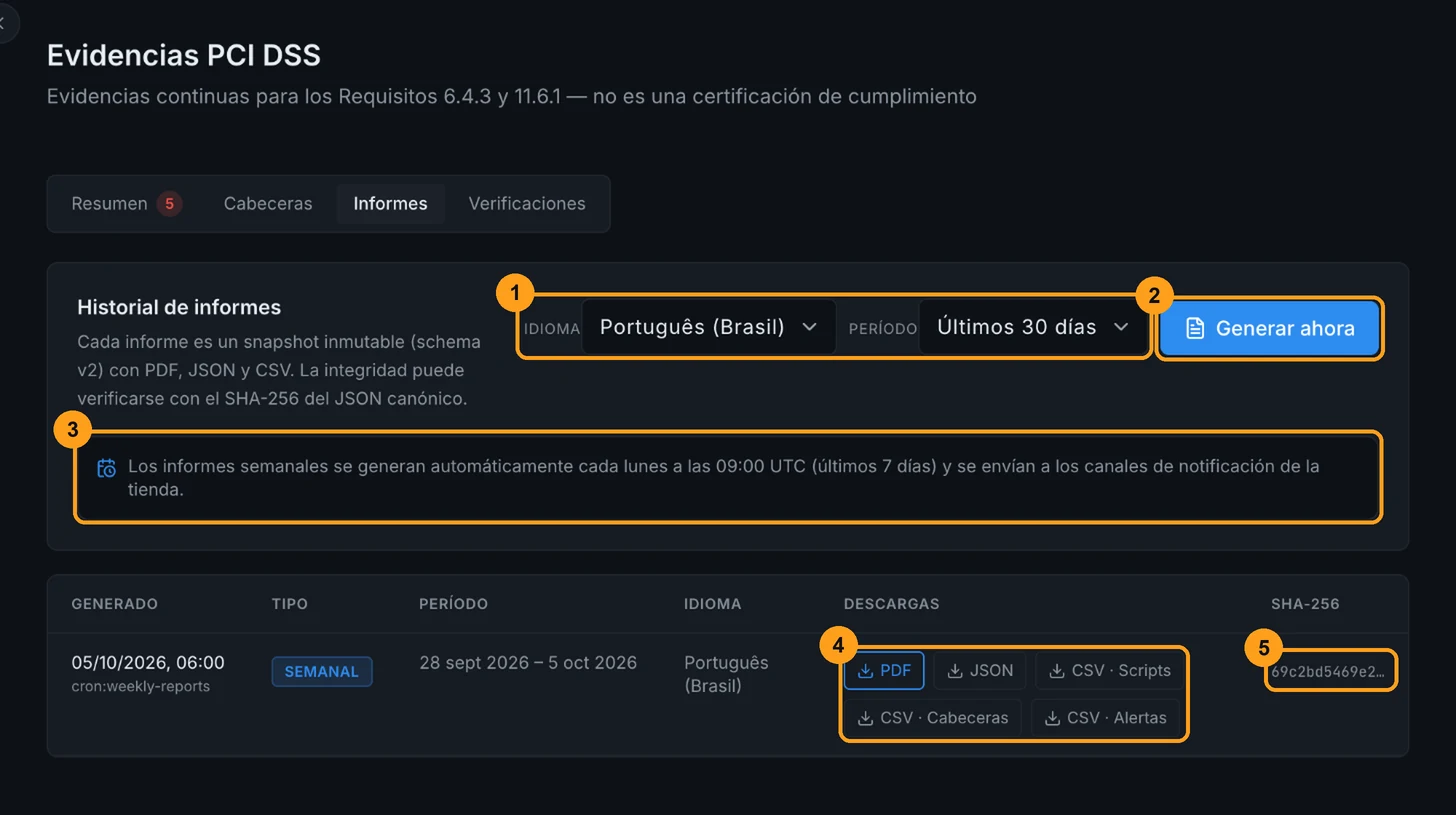Screen dimensions: 1456x815
Task: Download the PDF report
Action: click(x=884, y=671)
